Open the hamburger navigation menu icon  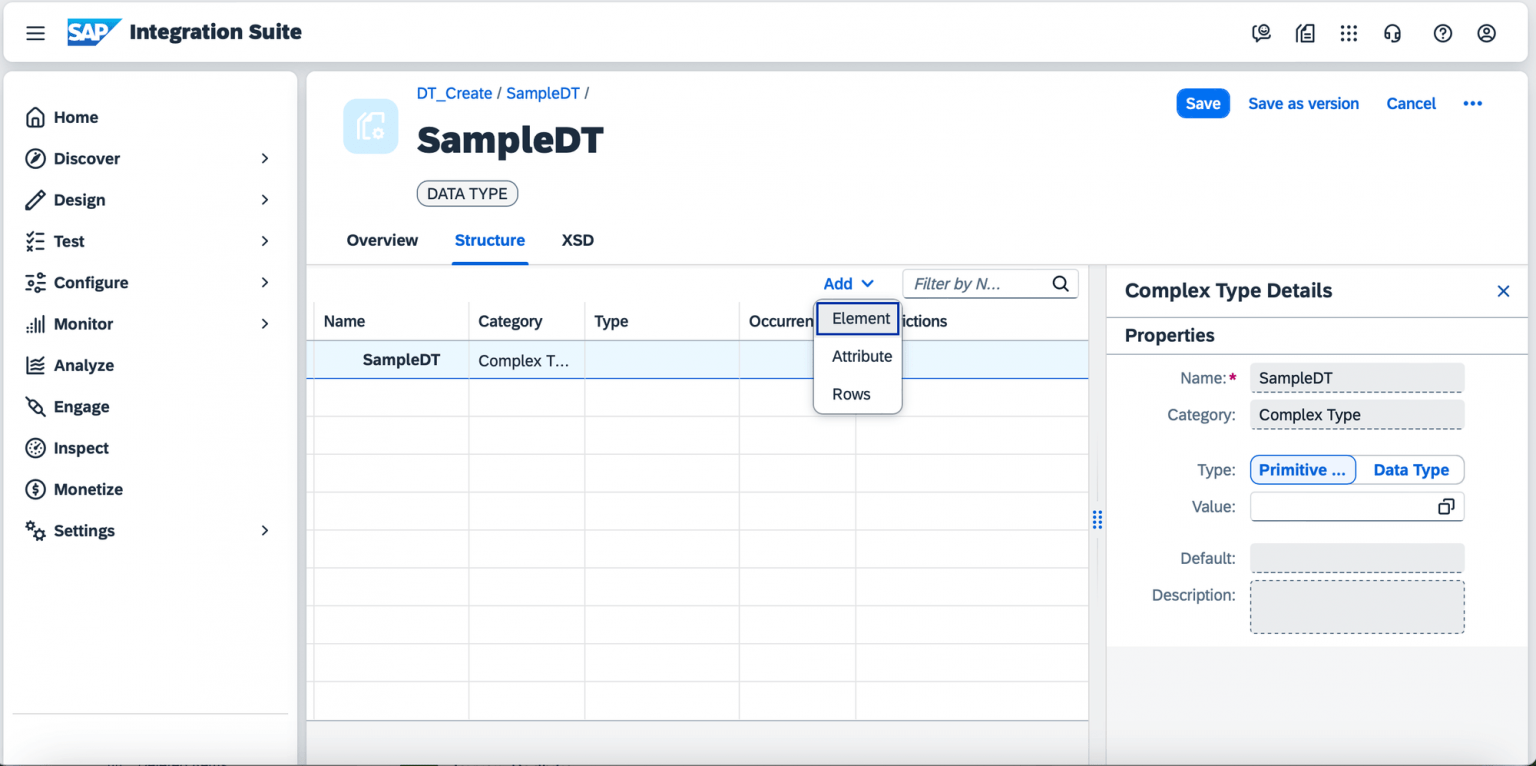click(35, 32)
